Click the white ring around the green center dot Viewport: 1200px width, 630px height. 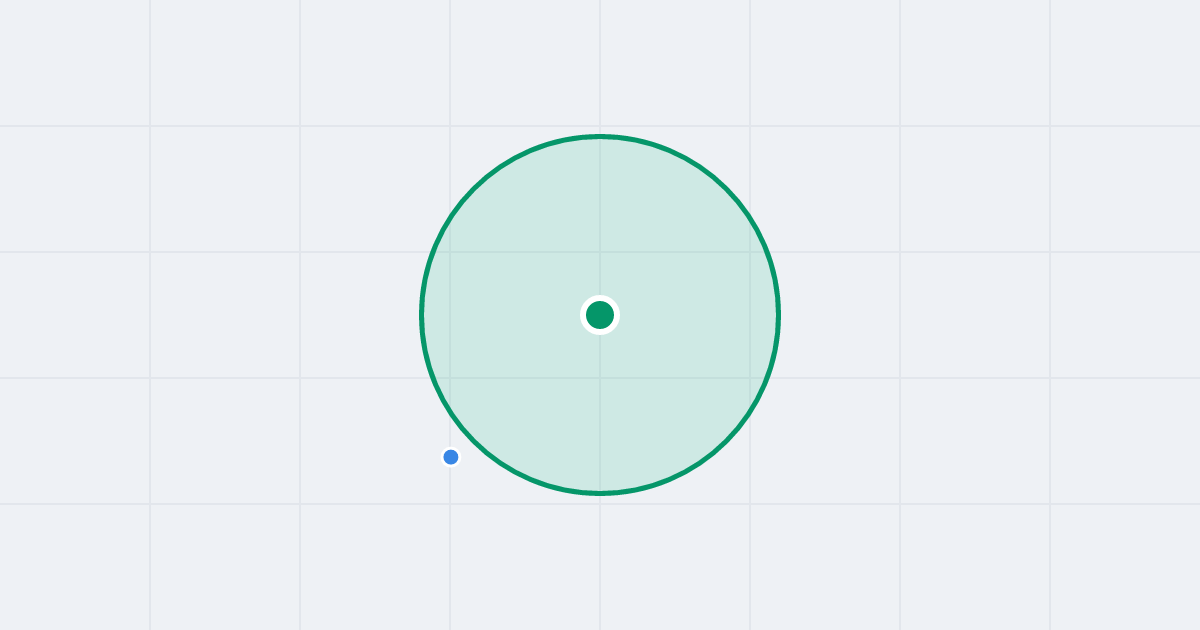(600, 298)
